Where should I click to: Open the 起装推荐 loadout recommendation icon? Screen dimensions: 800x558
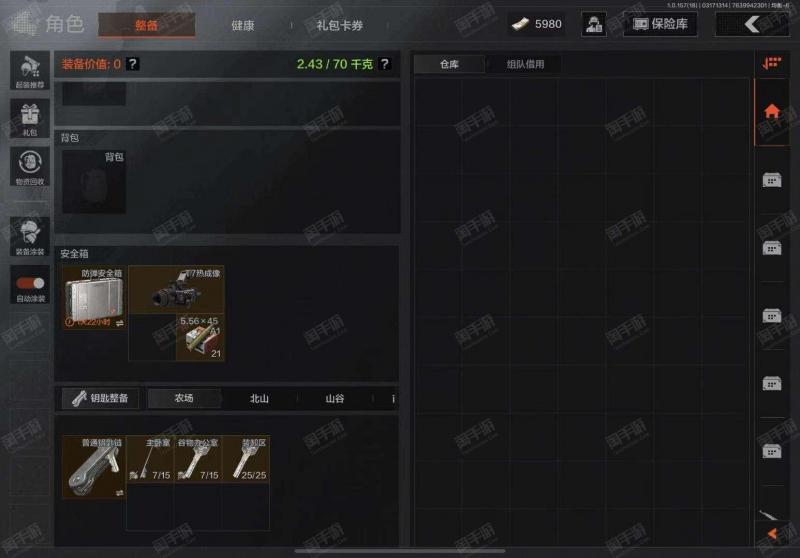30,71
